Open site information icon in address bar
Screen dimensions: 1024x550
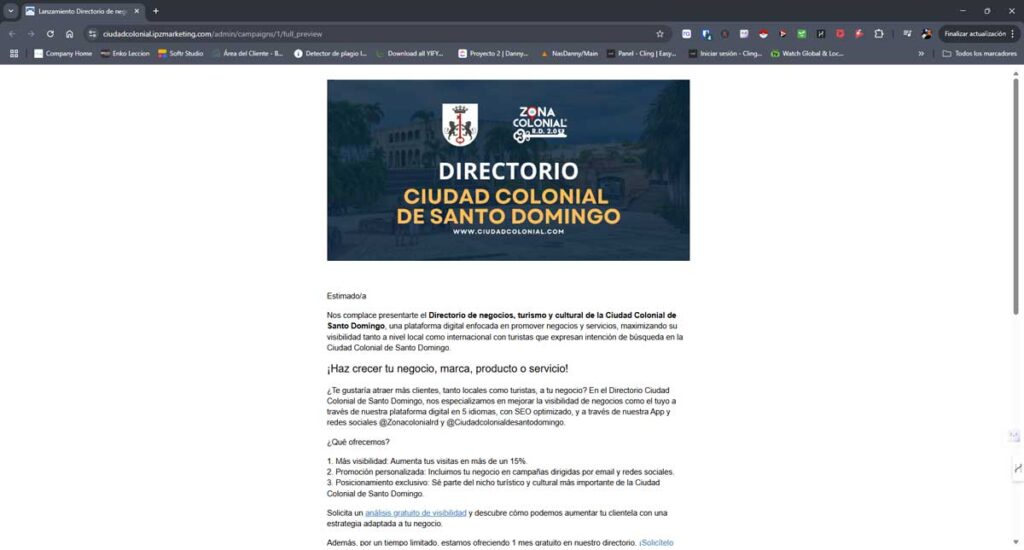click(x=92, y=34)
